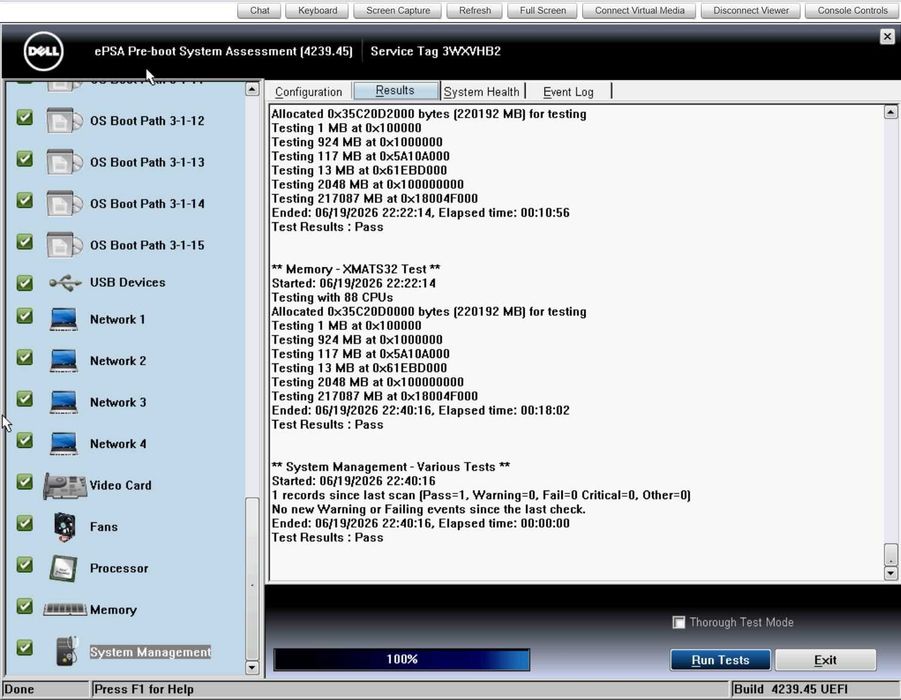Uncheck the Network 3 checkbox
The image size is (901, 700).
24,399
